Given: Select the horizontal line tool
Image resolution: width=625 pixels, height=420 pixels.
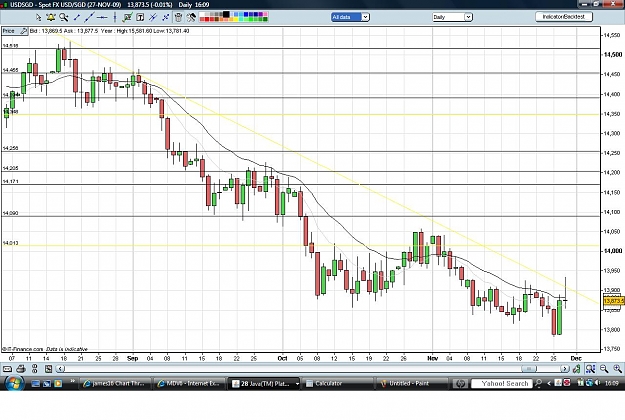Looking at the screenshot, I should point(102,17).
